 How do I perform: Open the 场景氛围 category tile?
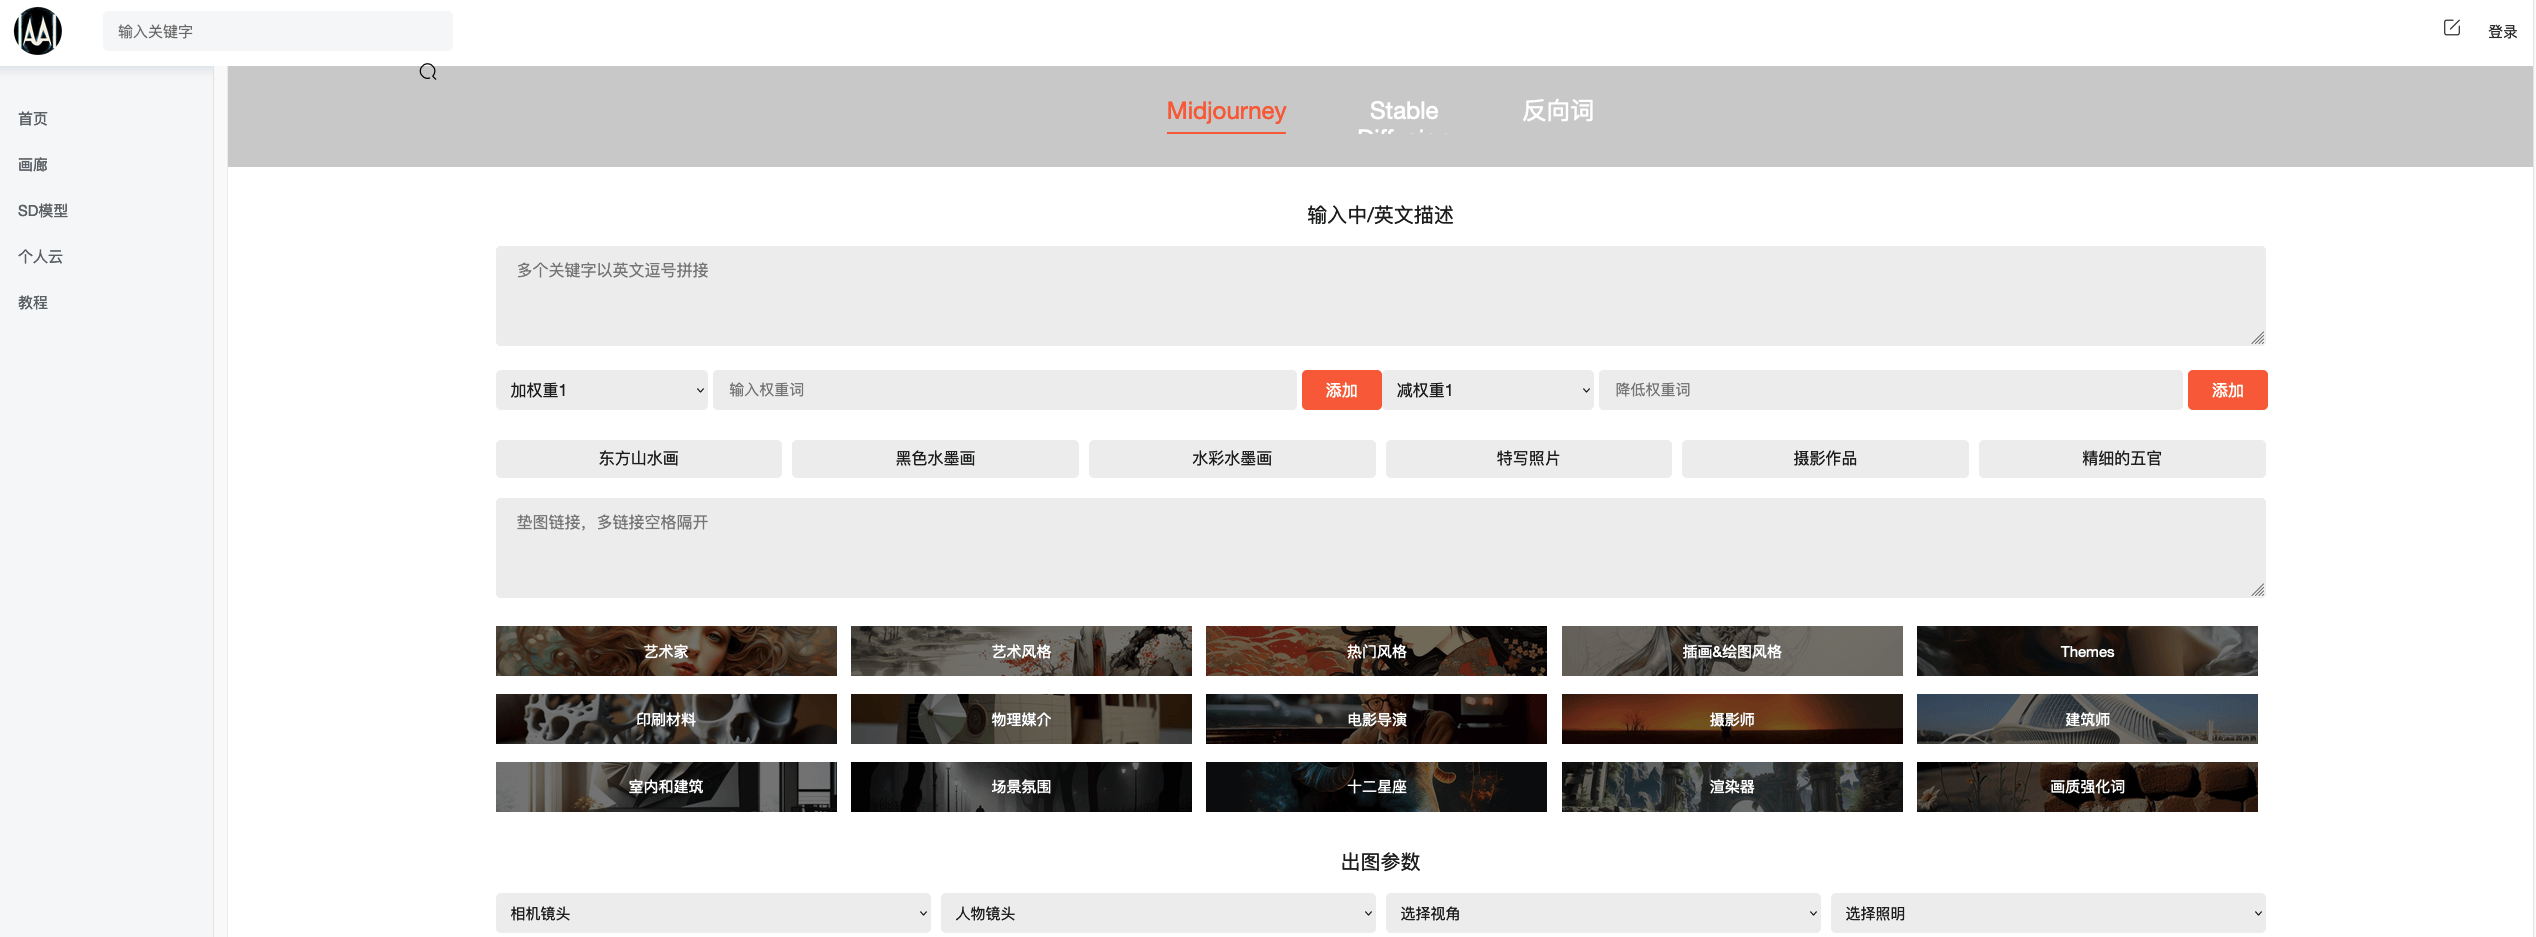click(x=1021, y=787)
